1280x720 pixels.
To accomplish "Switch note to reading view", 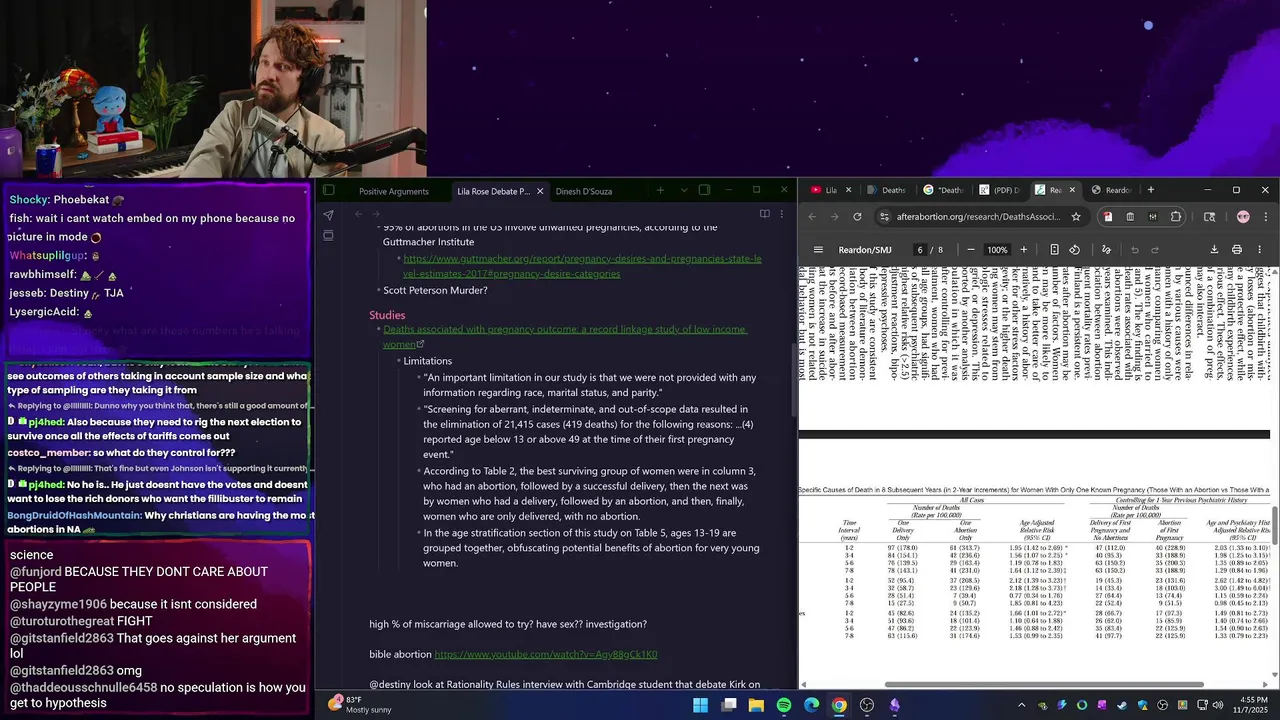I will (x=765, y=214).
